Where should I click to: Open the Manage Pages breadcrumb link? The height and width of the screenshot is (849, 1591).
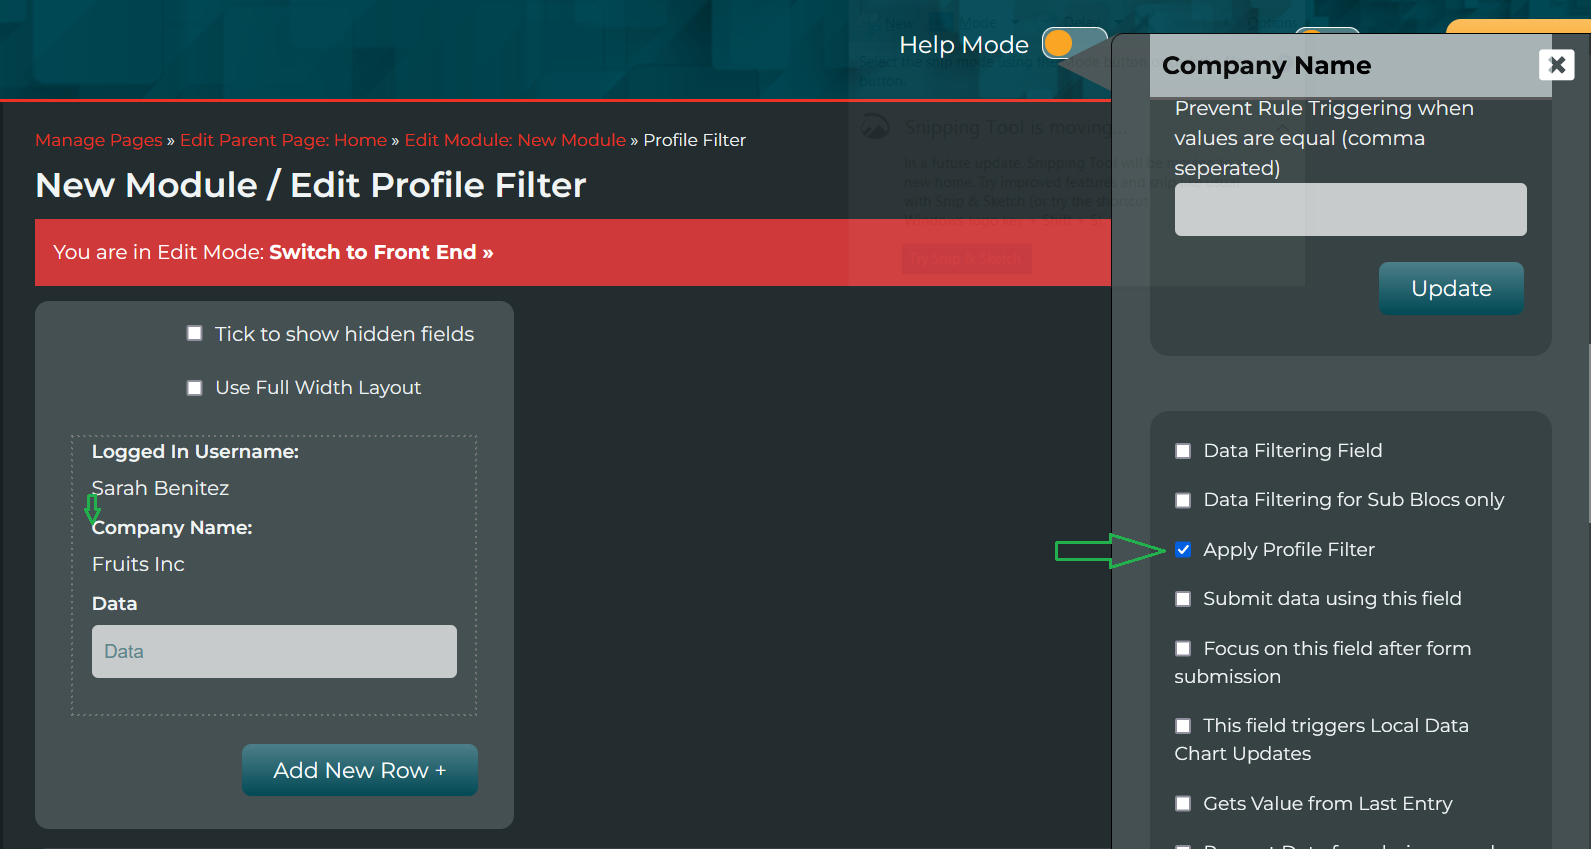pos(99,140)
